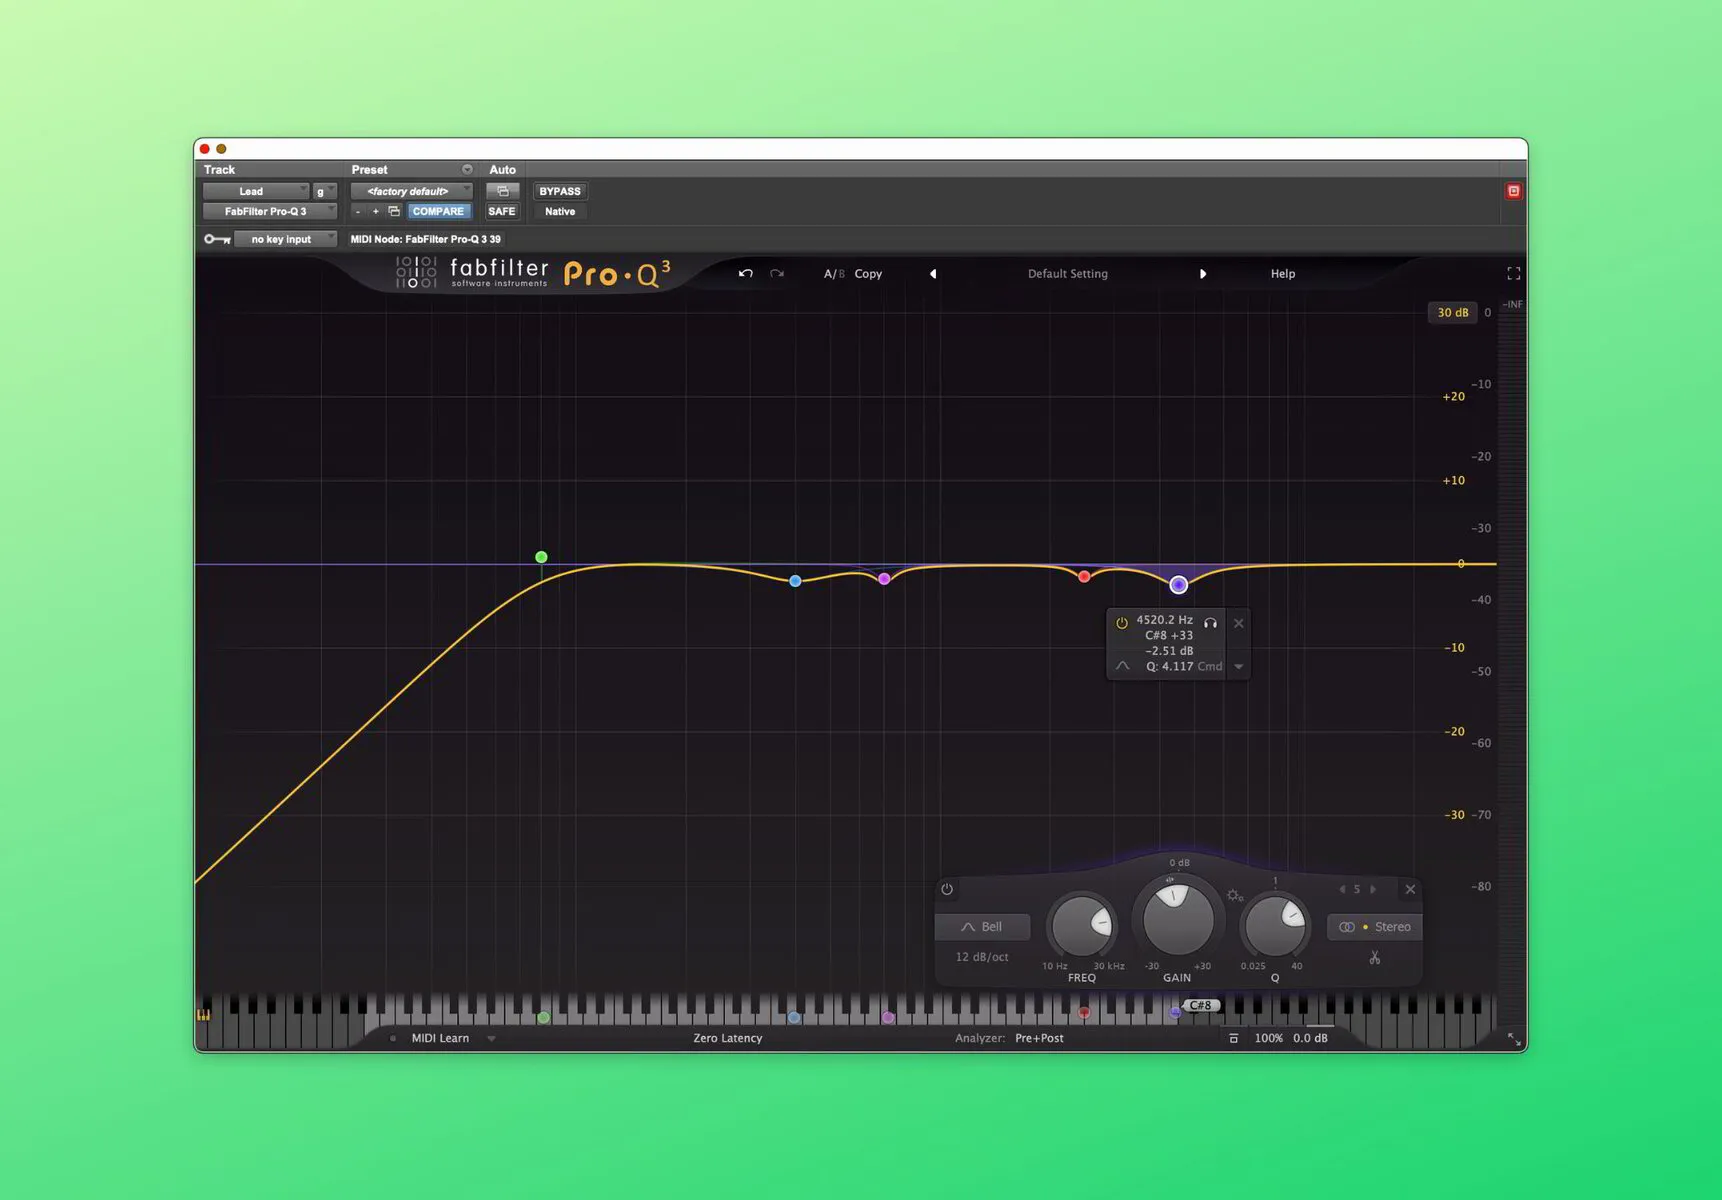Click the FabFilter logo icon
Image resolution: width=1722 pixels, height=1200 pixels.
(x=416, y=272)
